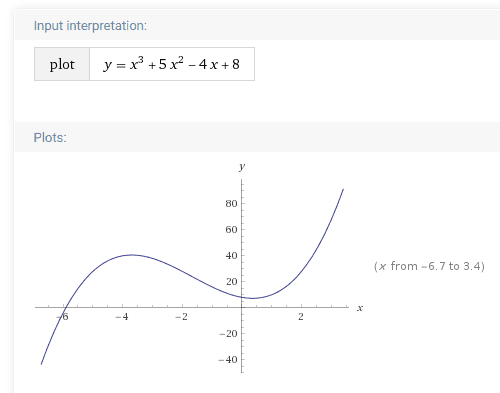Click the y axis label above graph
This screenshot has height=393, width=500.
coord(242,166)
